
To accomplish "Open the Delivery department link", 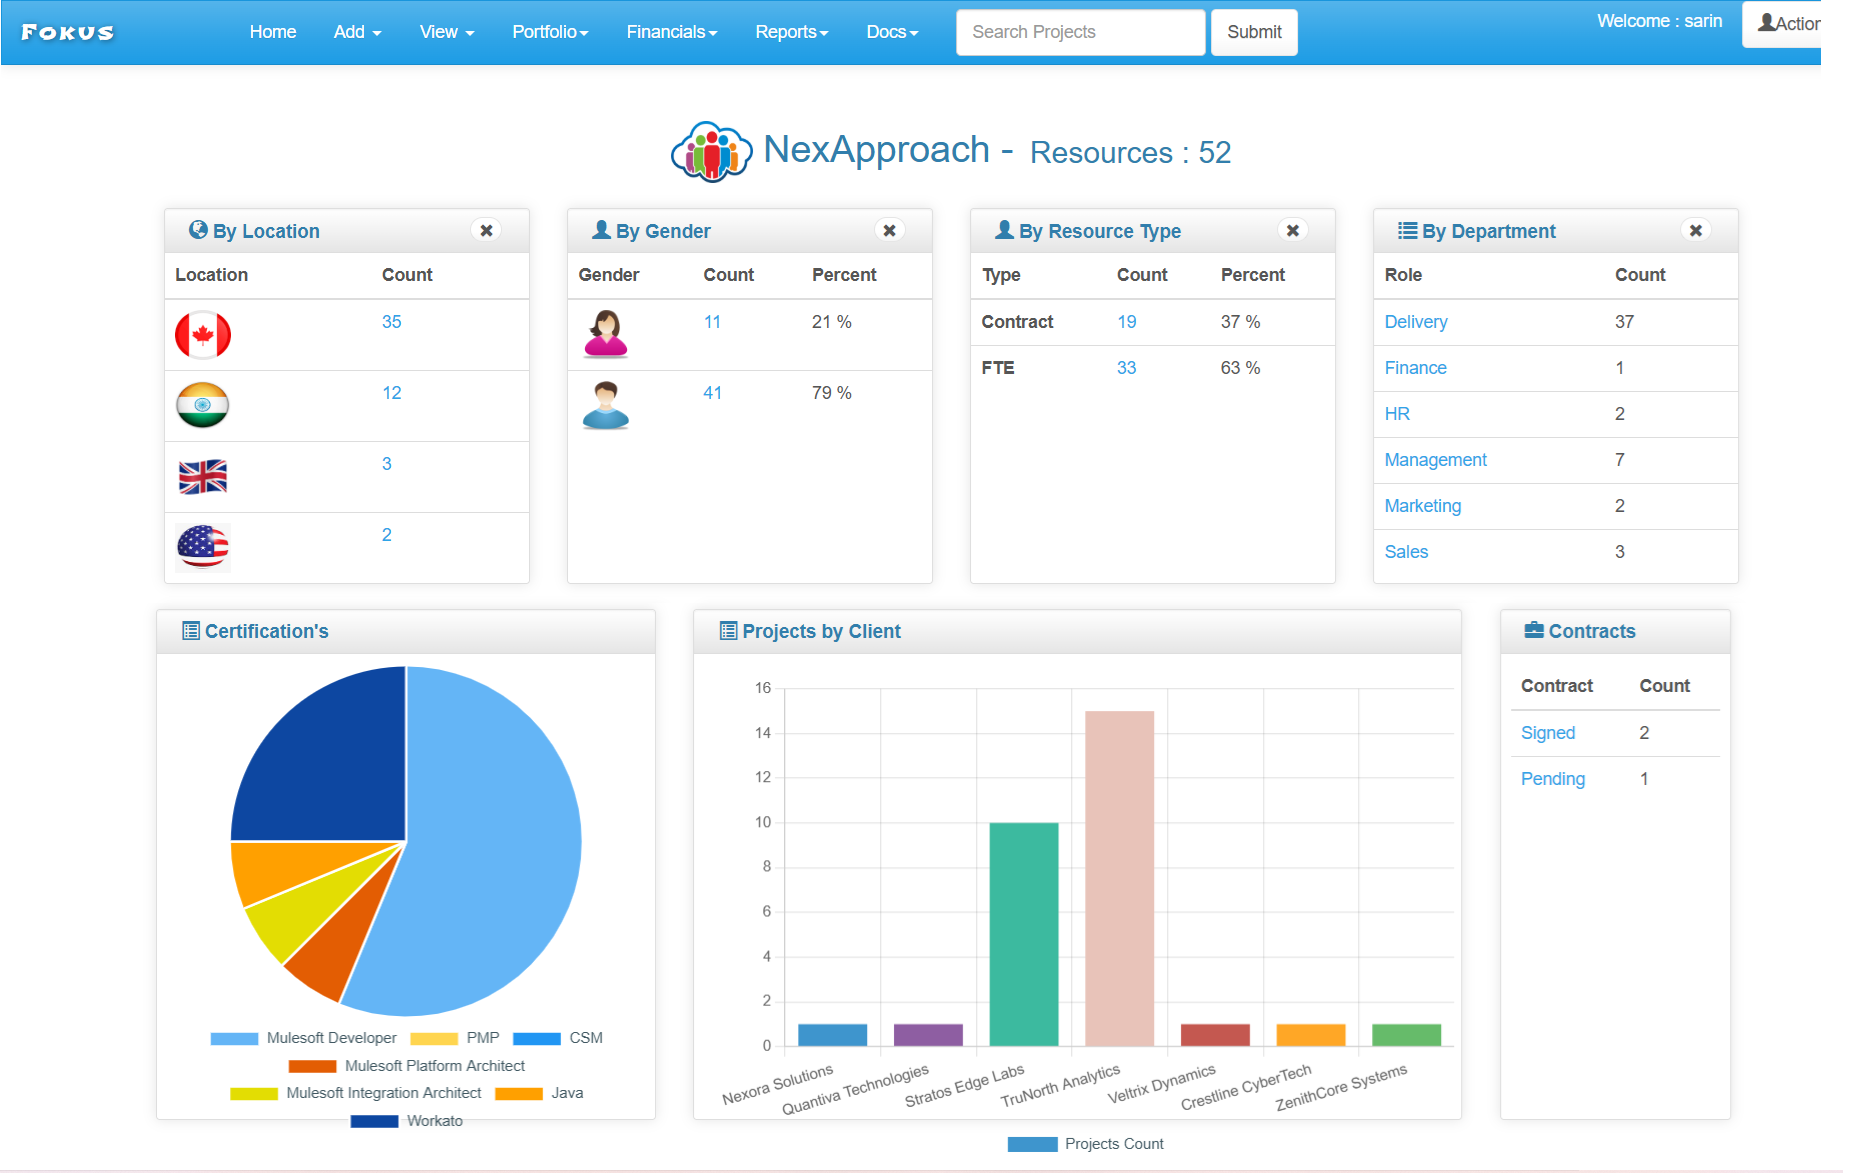I will (1415, 322).
